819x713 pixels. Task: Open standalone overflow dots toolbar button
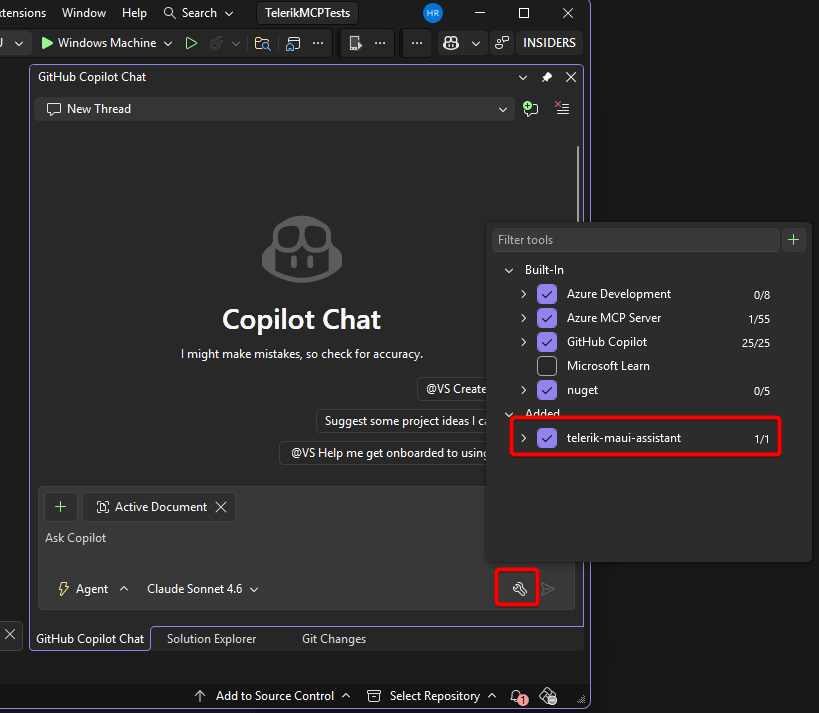tap(417, 43)
